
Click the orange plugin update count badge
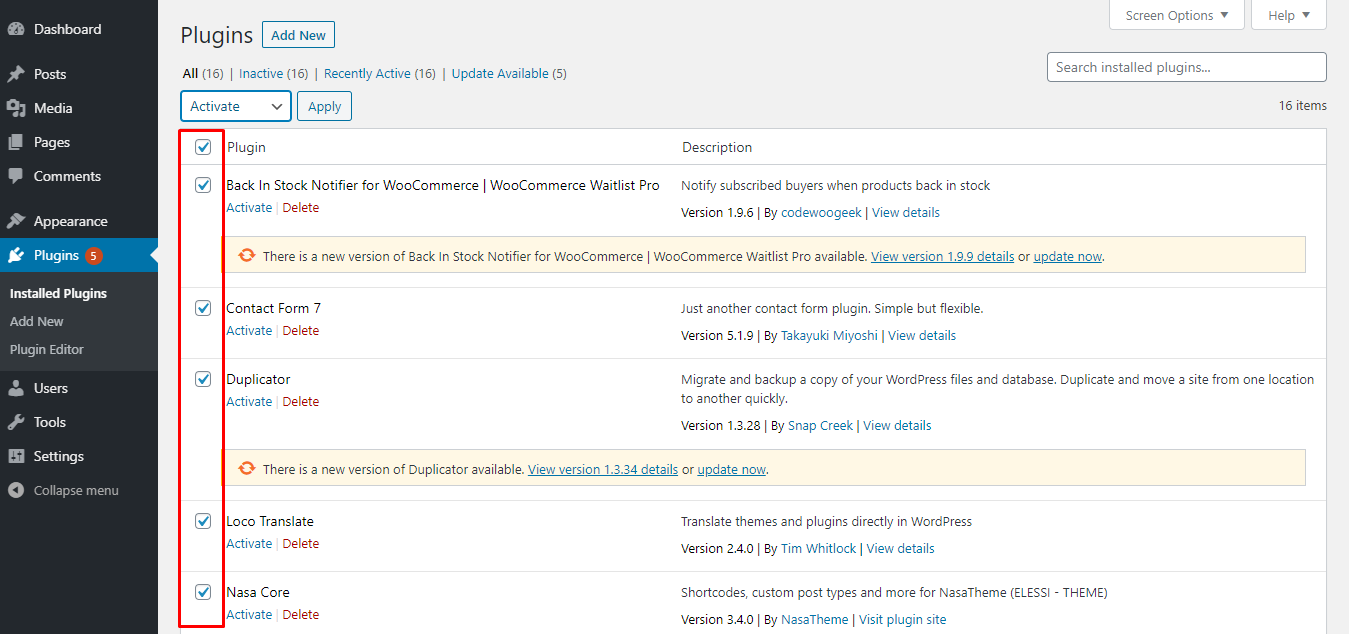(93, 255)
